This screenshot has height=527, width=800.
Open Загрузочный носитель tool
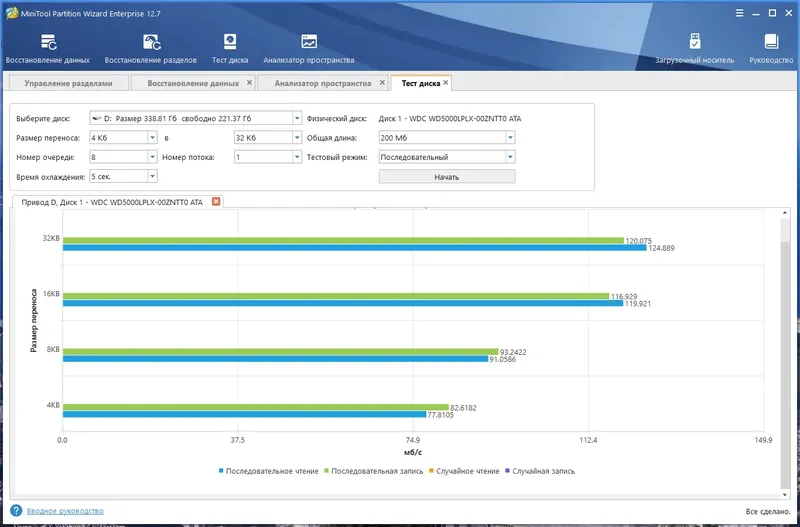pos(695,49)
